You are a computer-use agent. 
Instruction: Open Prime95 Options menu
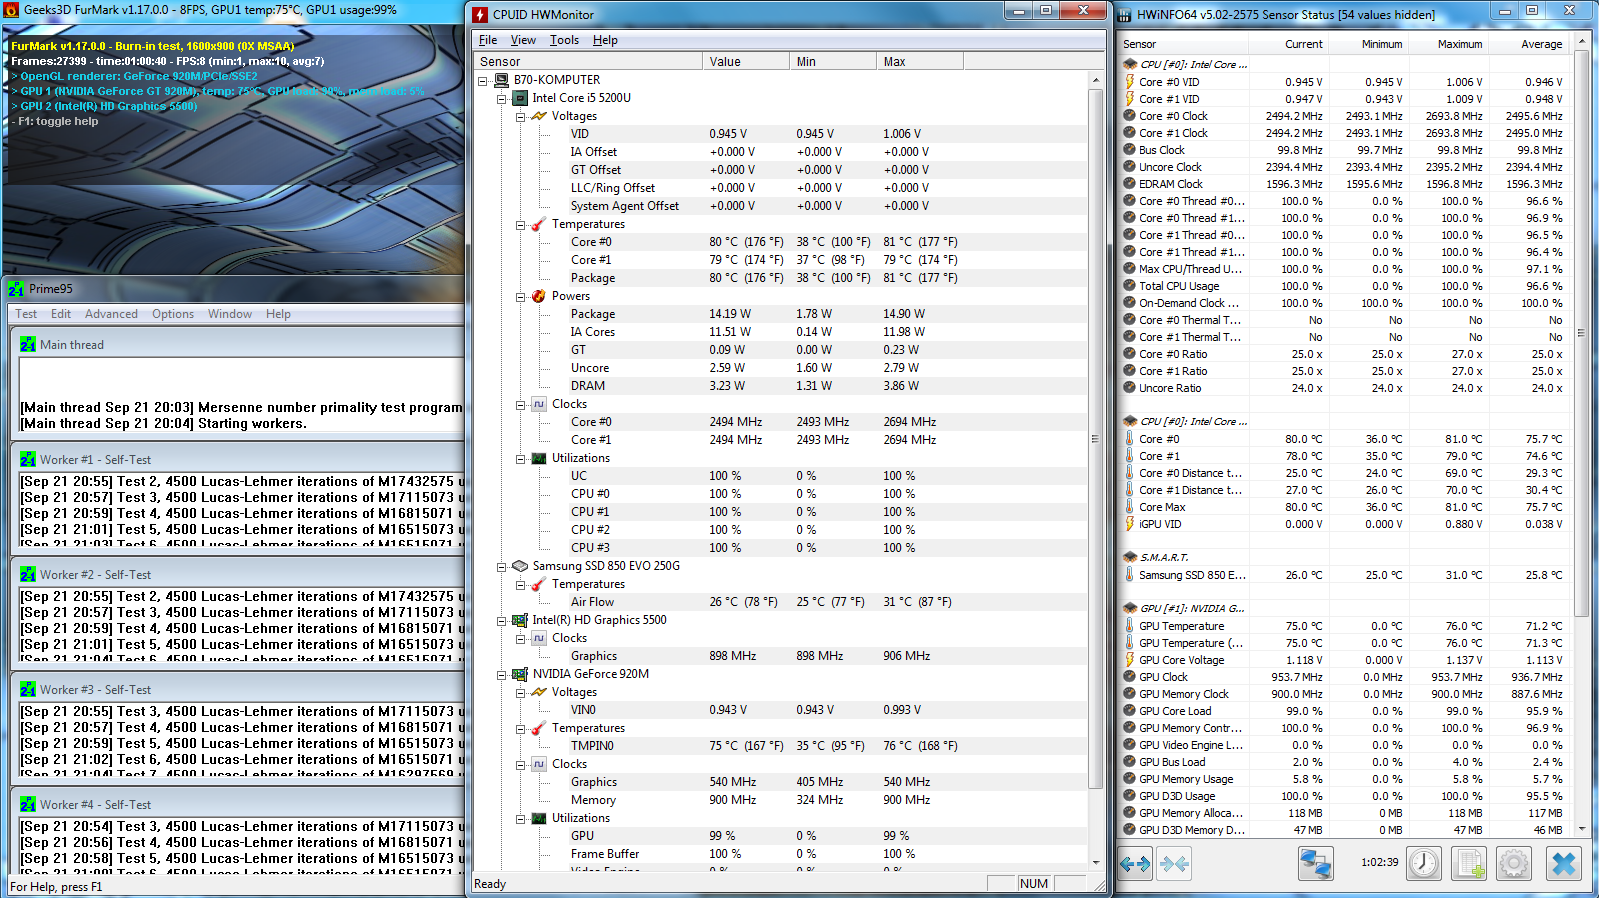(x=173, y=314)
